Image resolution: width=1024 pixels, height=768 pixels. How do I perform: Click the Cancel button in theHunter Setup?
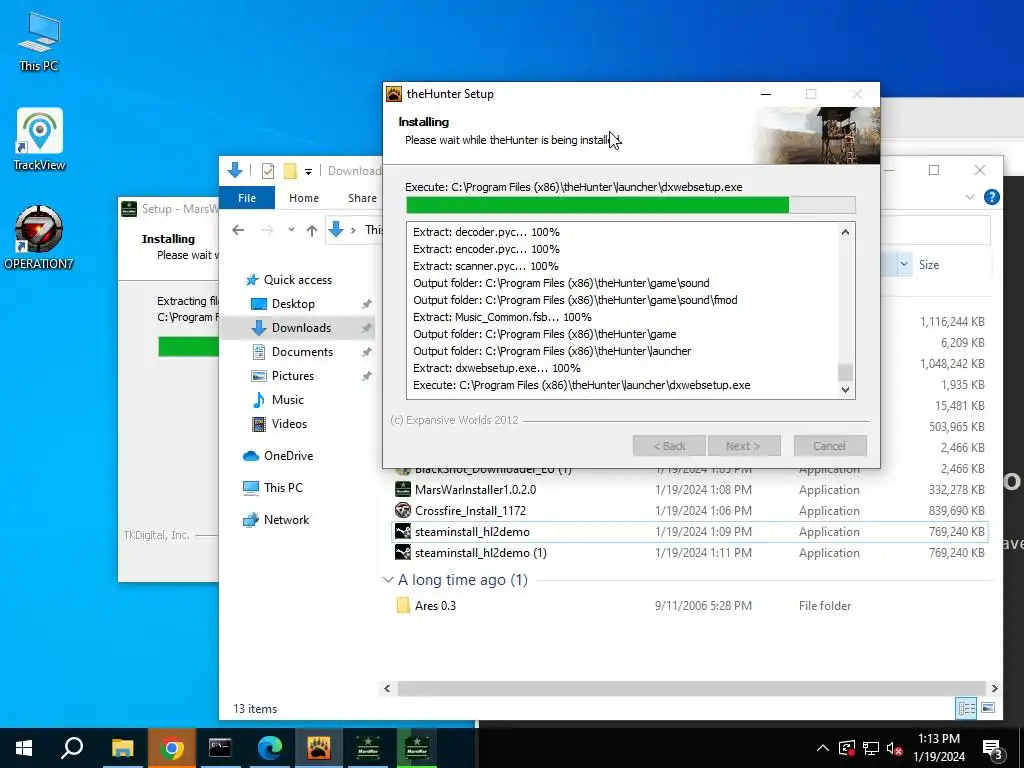click(830, 446)
